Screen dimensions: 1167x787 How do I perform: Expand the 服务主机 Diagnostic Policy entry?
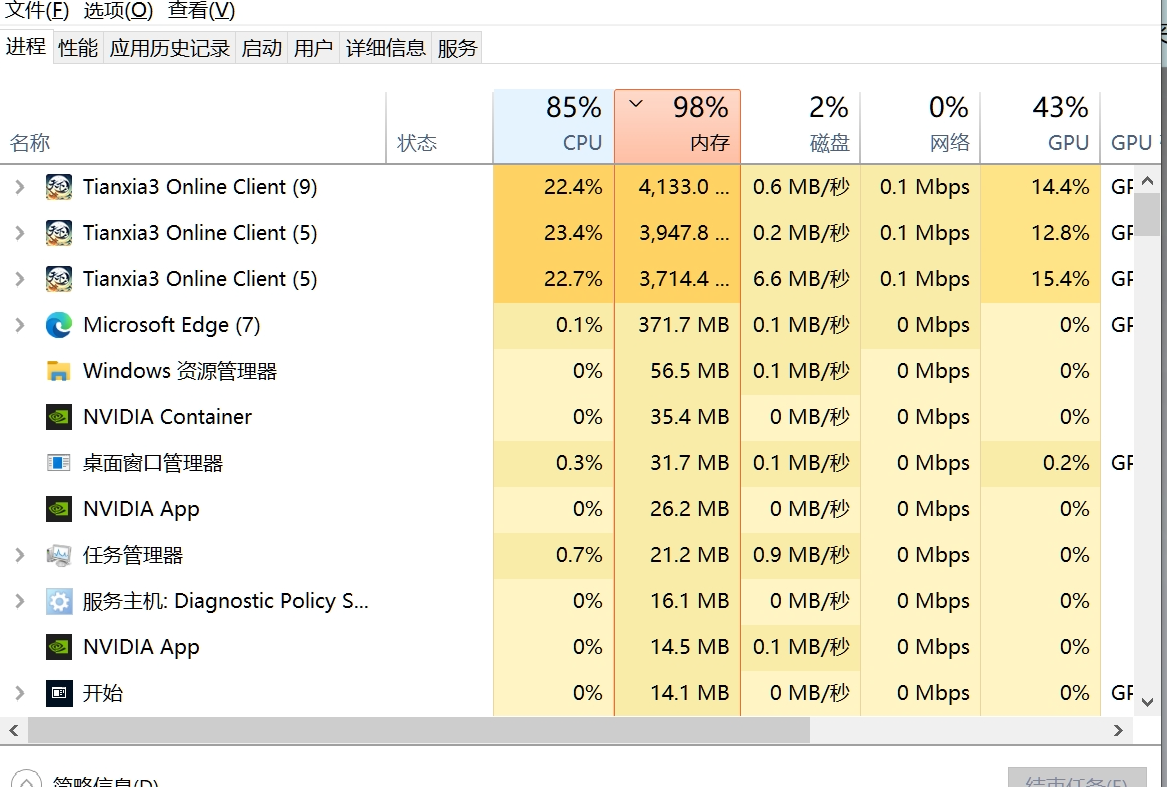pos(19,601)
